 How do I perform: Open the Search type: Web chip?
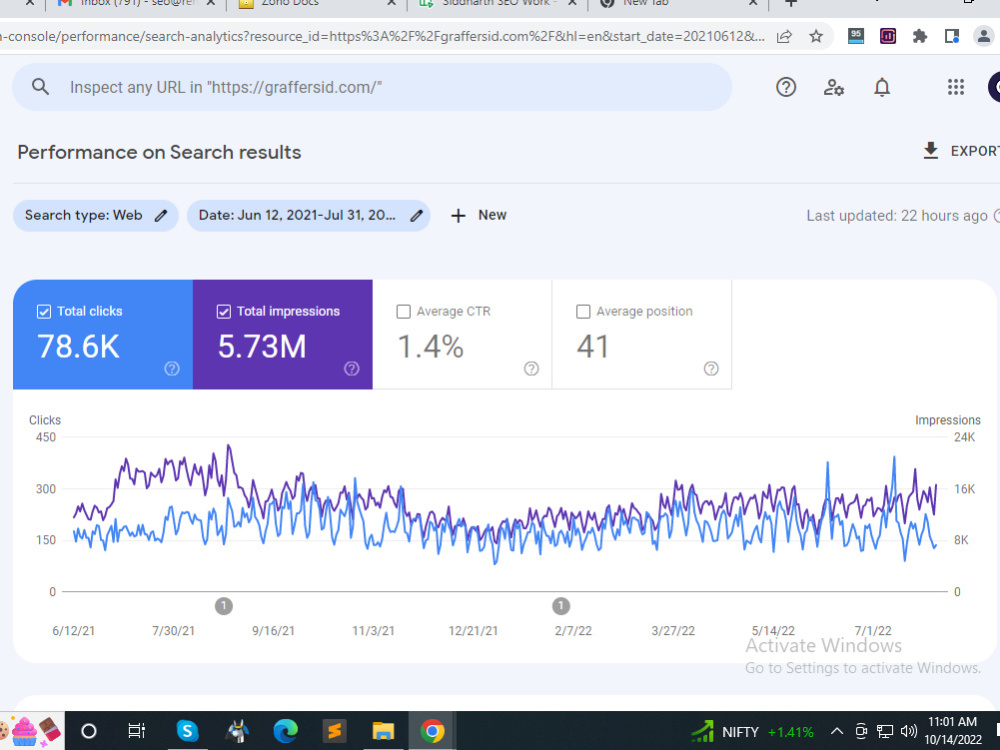click(x=96, y=216)
